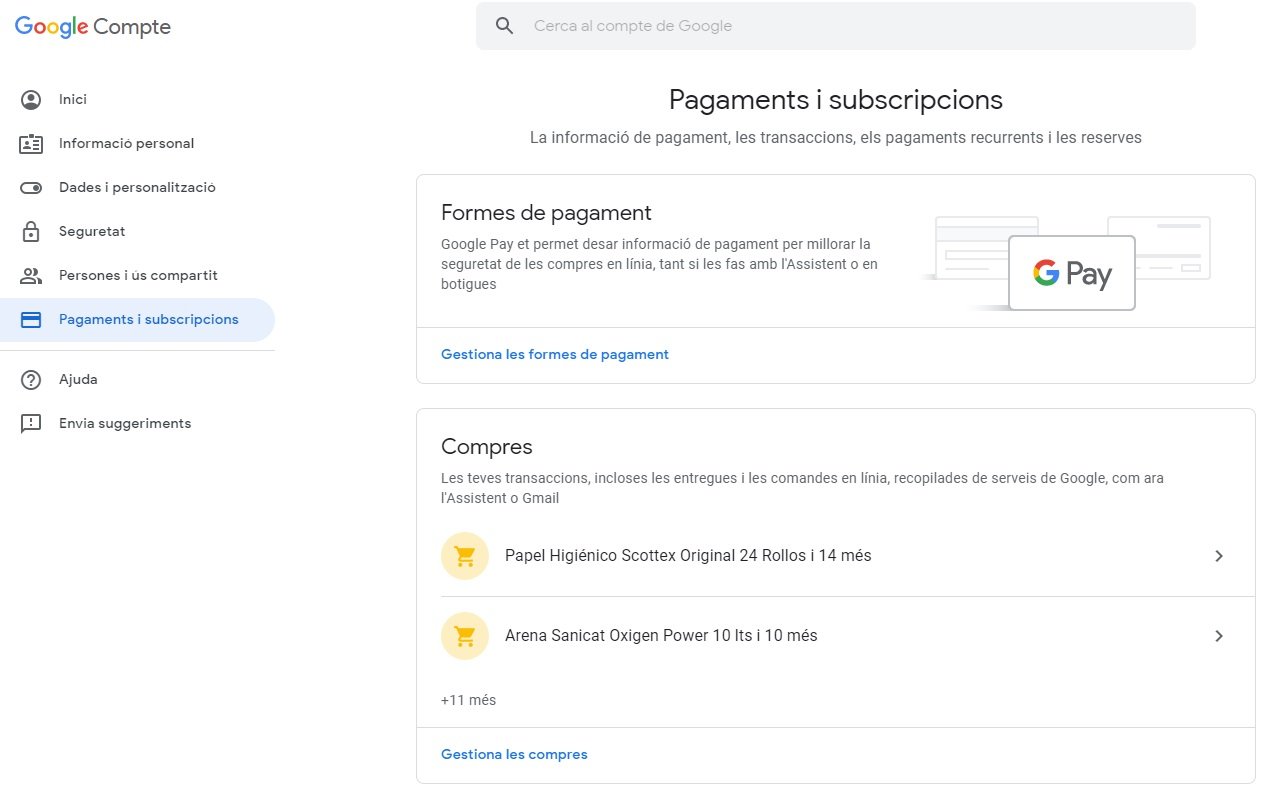Show +11 més additional purchases
This screenshot has height=796, width=1280.
(x=468, y=700)
